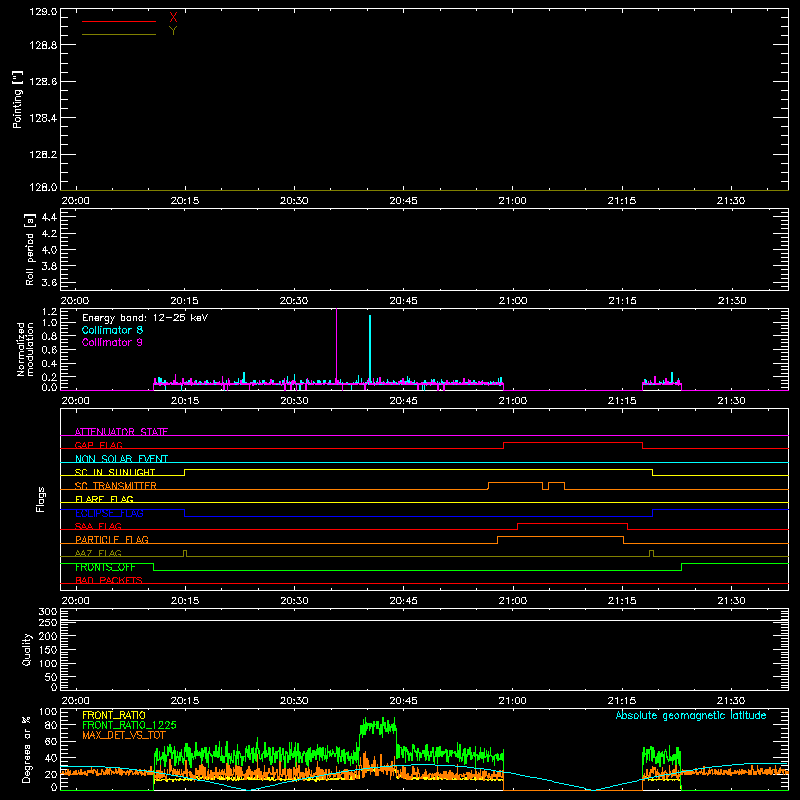
Task: Click the Quality axis title
Action: click(27, 649)
